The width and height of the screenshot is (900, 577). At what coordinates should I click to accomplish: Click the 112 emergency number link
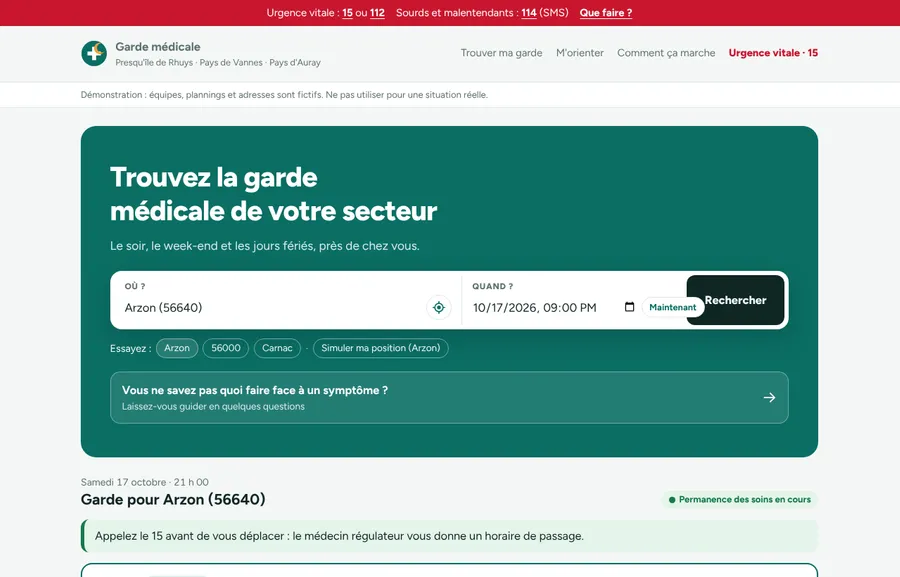377,13
